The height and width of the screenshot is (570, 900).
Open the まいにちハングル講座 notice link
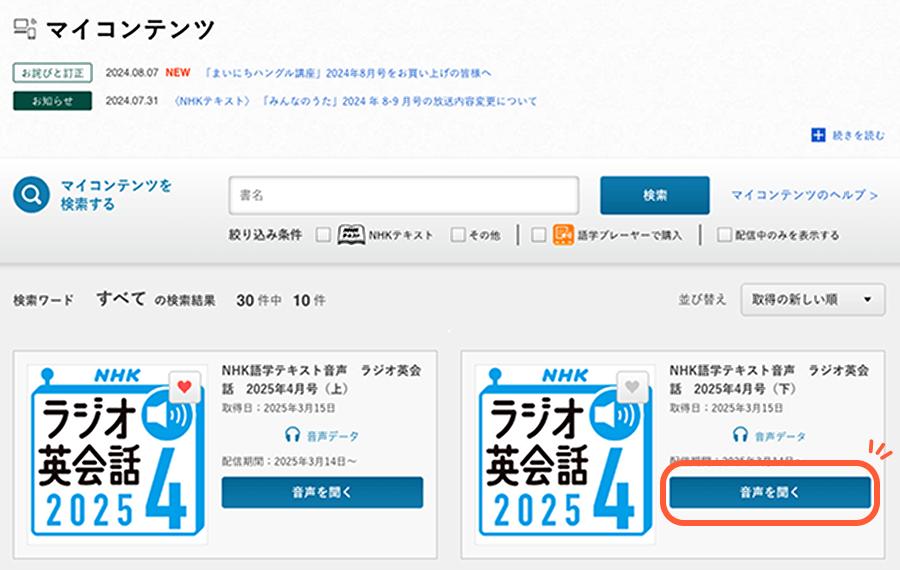(348, 73)
